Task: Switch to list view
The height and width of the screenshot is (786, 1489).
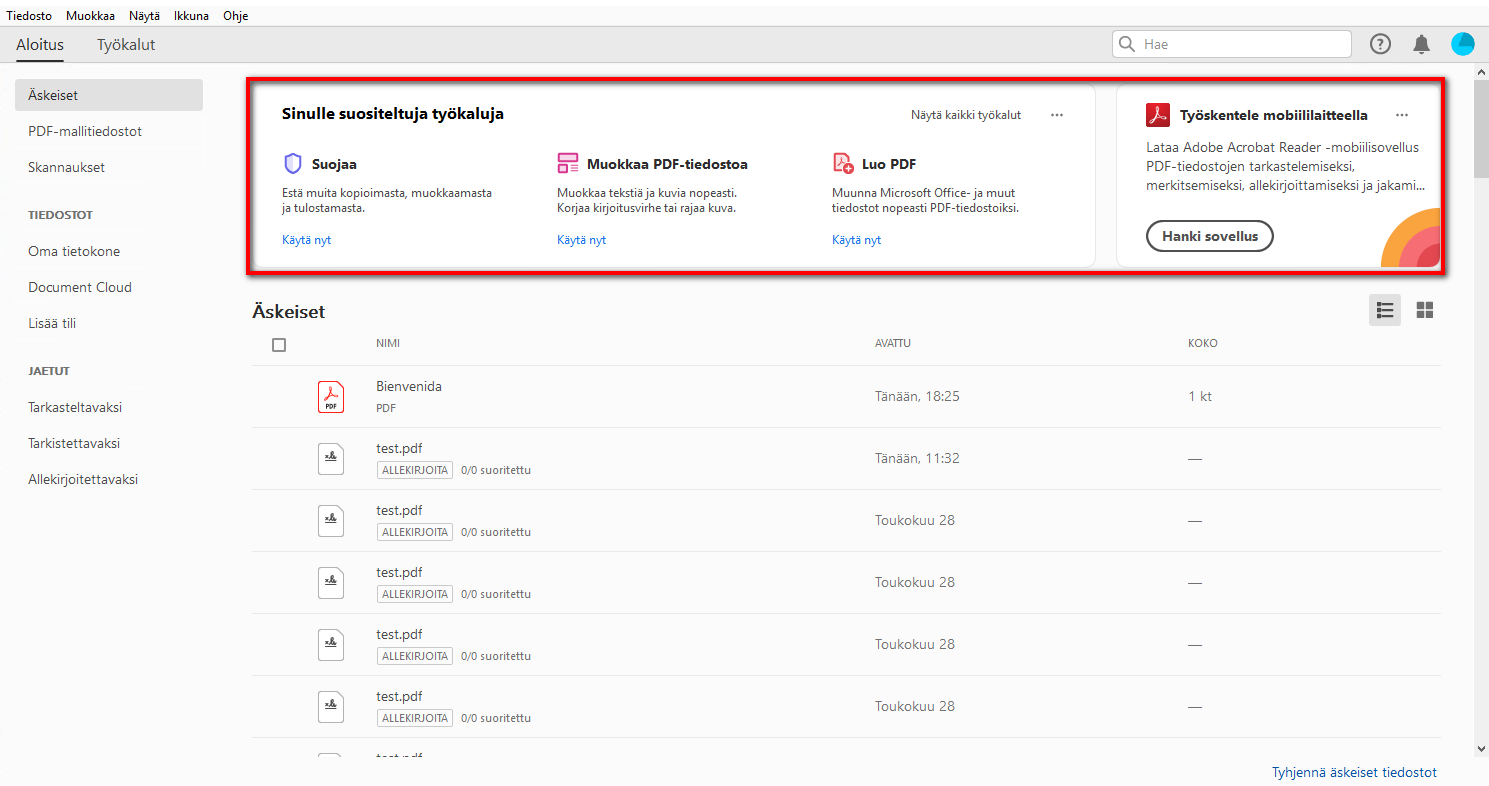Action: coord(1385,310)
